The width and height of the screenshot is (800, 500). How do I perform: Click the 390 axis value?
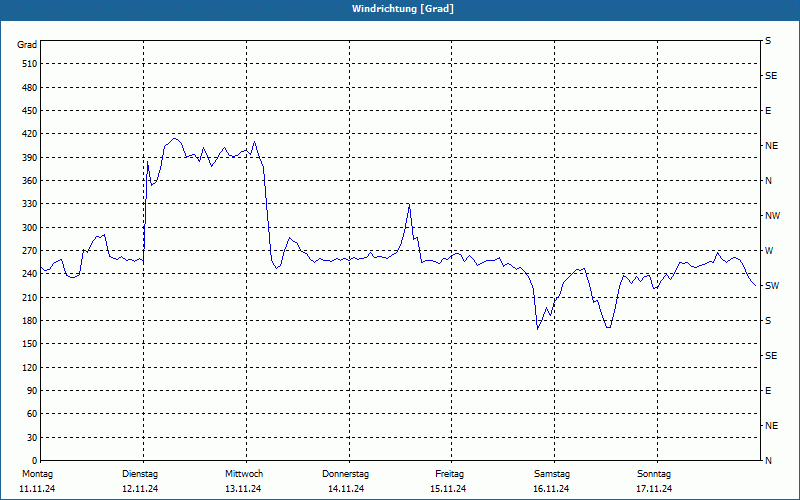click(x=30, y=158)
